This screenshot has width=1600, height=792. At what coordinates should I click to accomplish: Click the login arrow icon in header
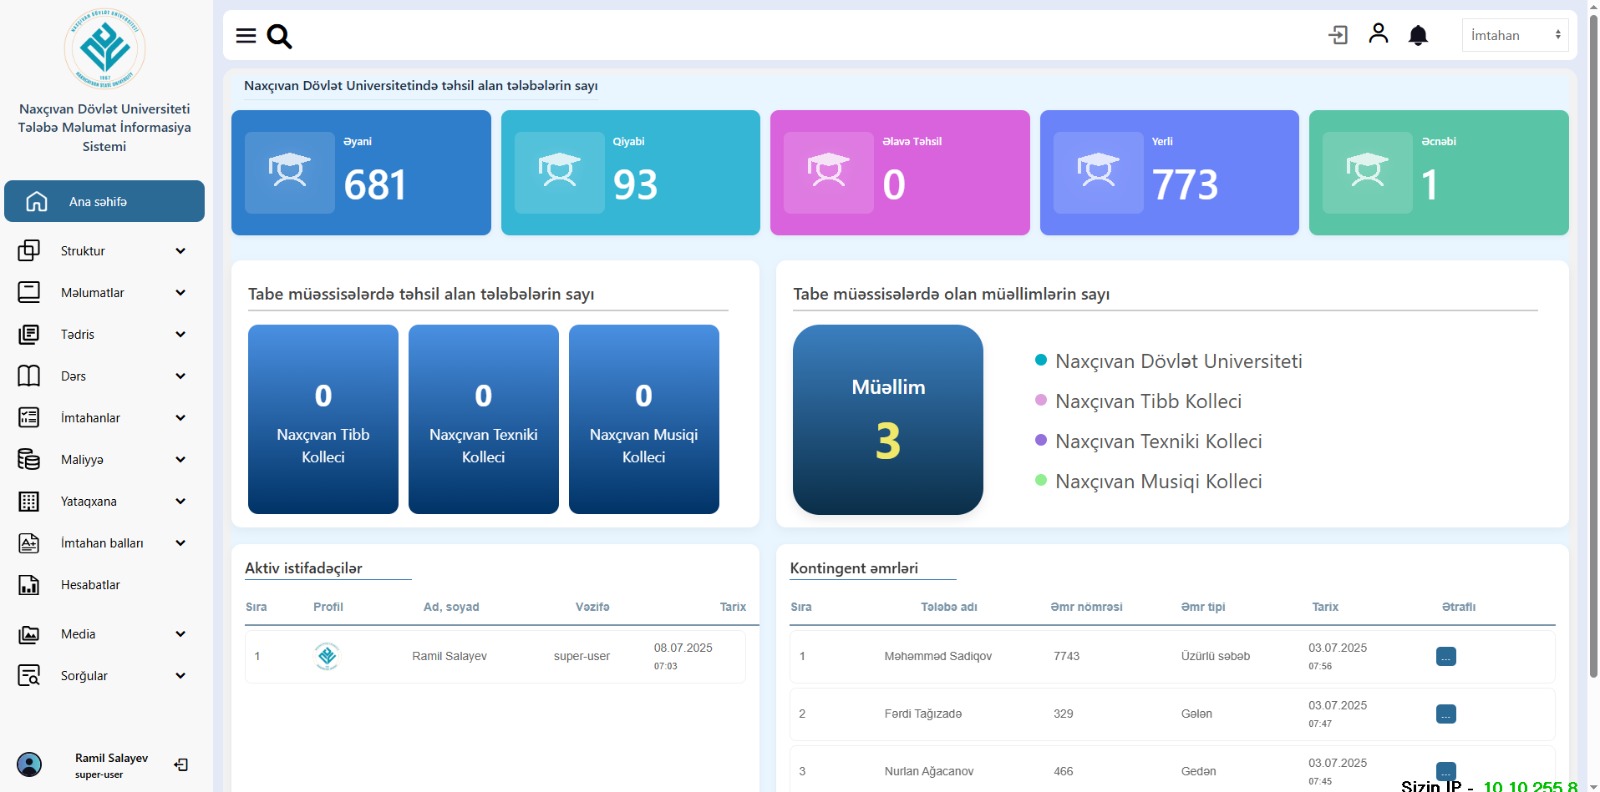coord(1338,36)
